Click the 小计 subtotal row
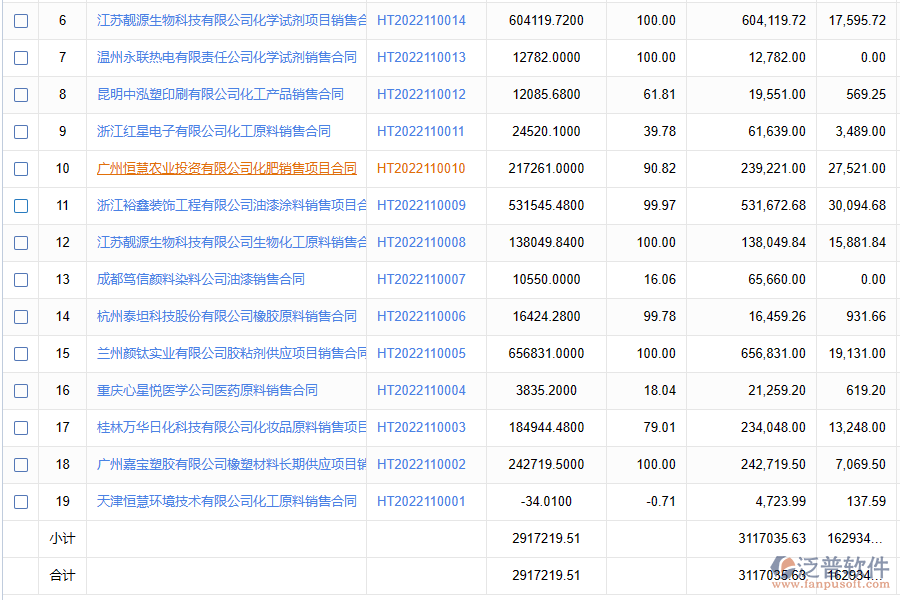 pos(62,538)
